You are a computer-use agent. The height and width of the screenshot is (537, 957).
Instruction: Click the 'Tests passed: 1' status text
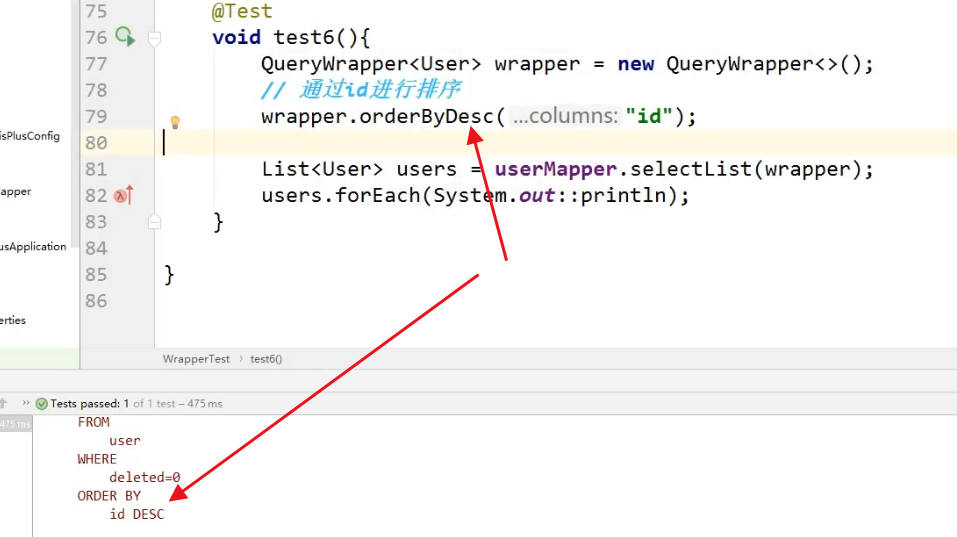tap(90, 403)
